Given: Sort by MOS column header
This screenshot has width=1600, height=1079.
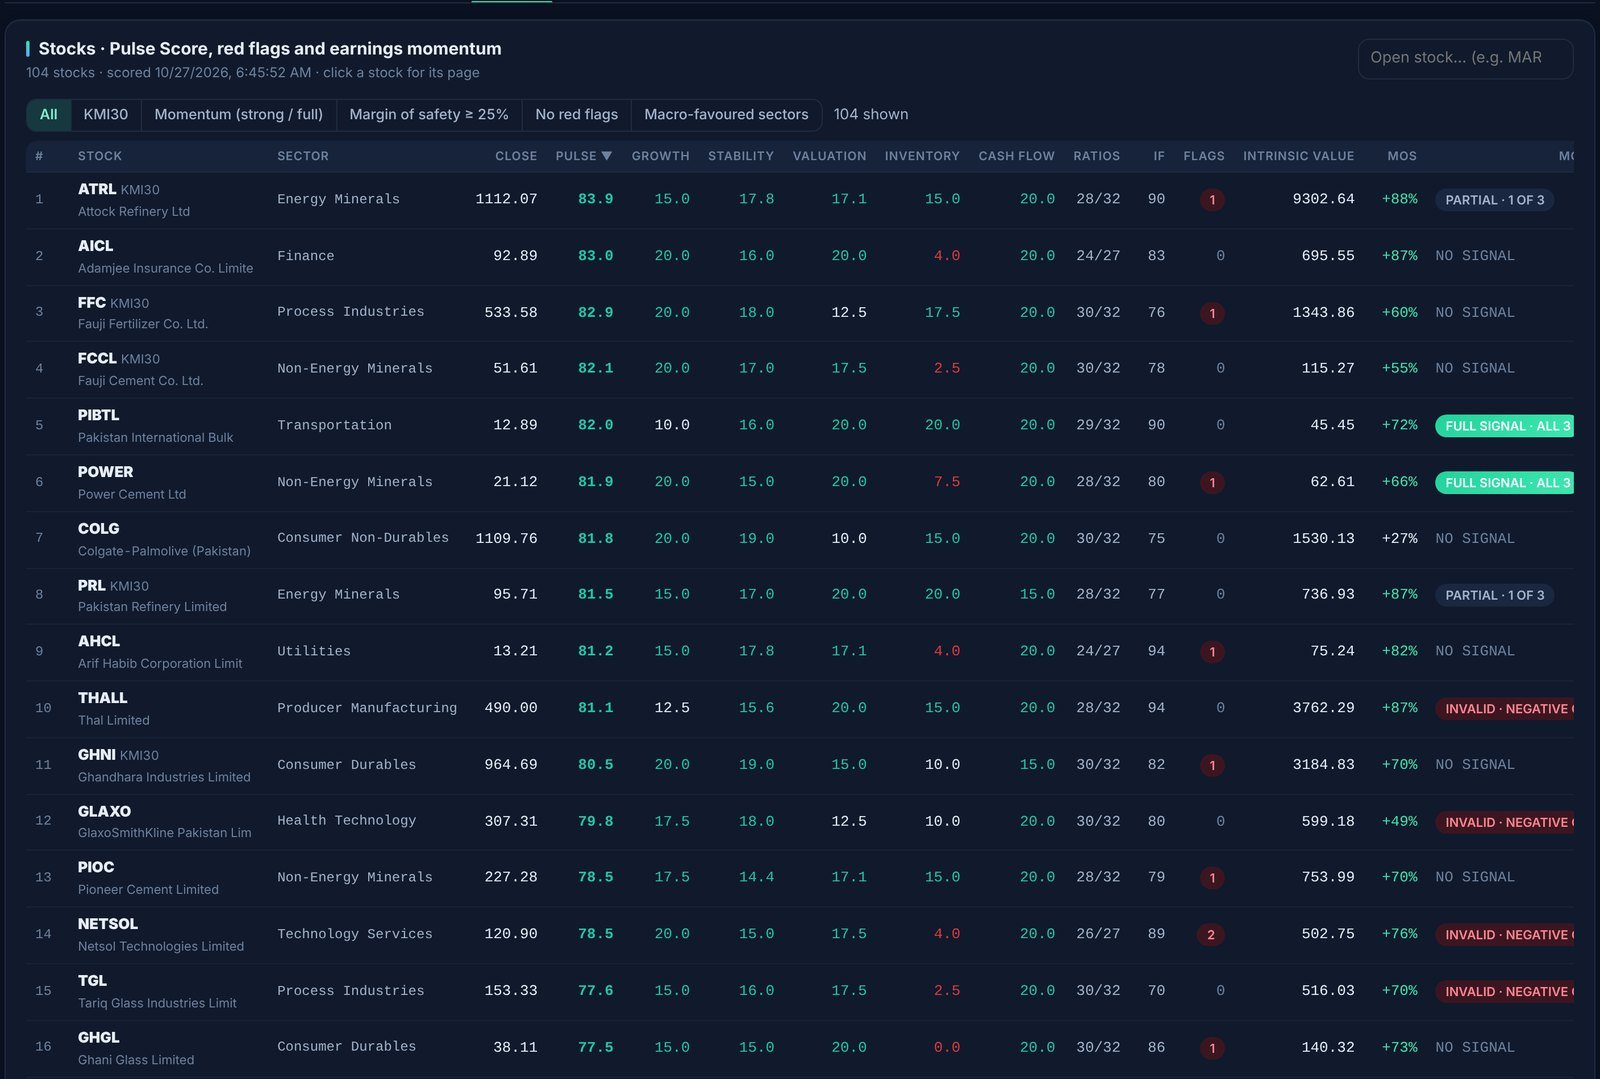Looking at the screenshot, I should (1402, 156).
